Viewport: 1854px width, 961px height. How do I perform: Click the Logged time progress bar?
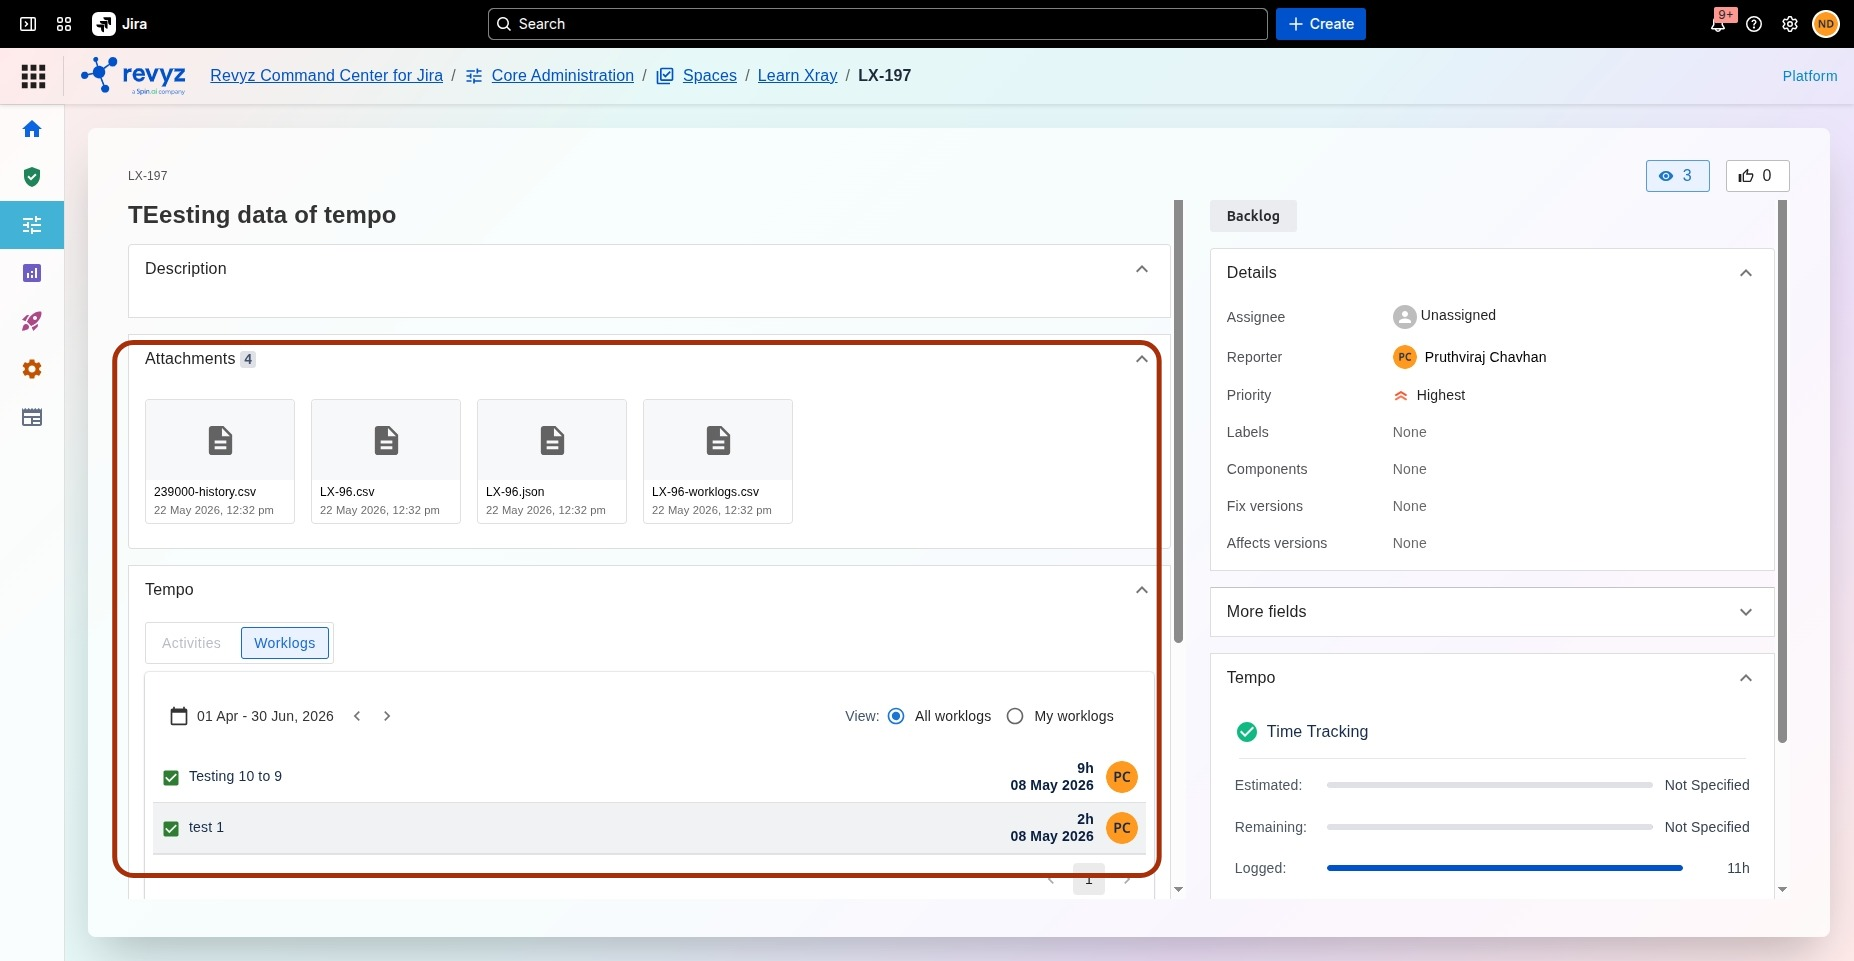click(x=1505, y=868)
